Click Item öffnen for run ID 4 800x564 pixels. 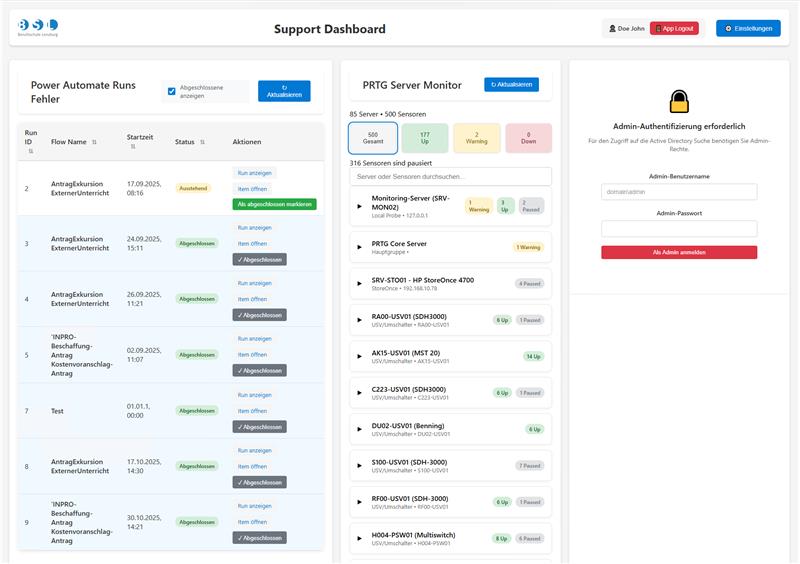click(x=252, y=299)
